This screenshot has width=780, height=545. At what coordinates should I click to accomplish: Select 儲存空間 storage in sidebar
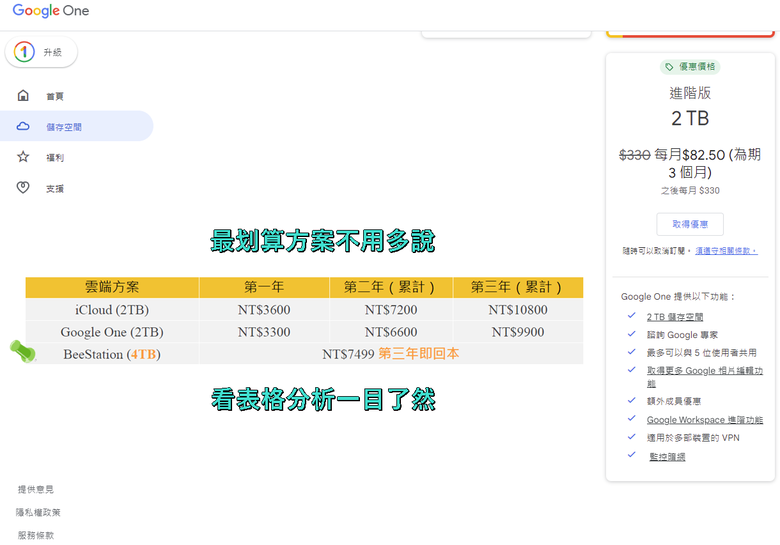76,126
